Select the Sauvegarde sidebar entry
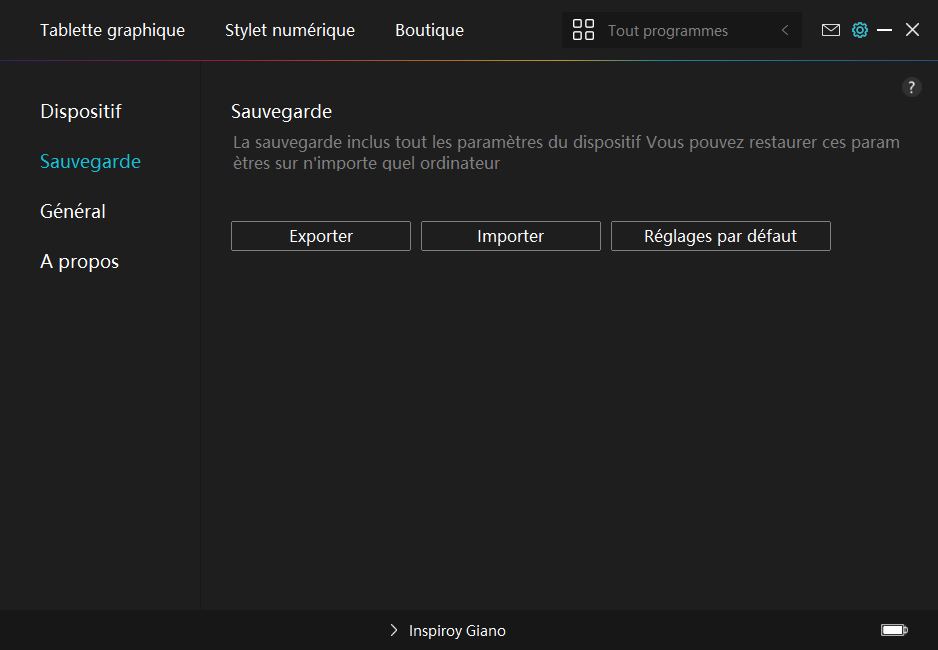This screenshot has width=938, height=650. pyautogui.click(x=90, y=161)
